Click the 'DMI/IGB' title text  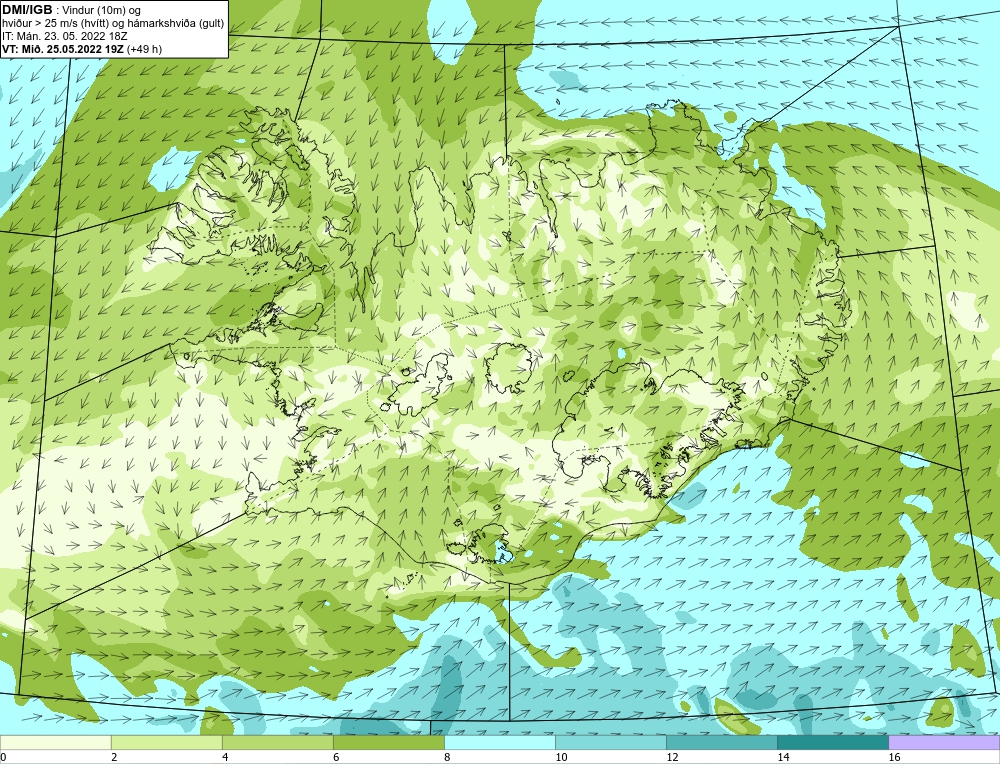[27, 10]
